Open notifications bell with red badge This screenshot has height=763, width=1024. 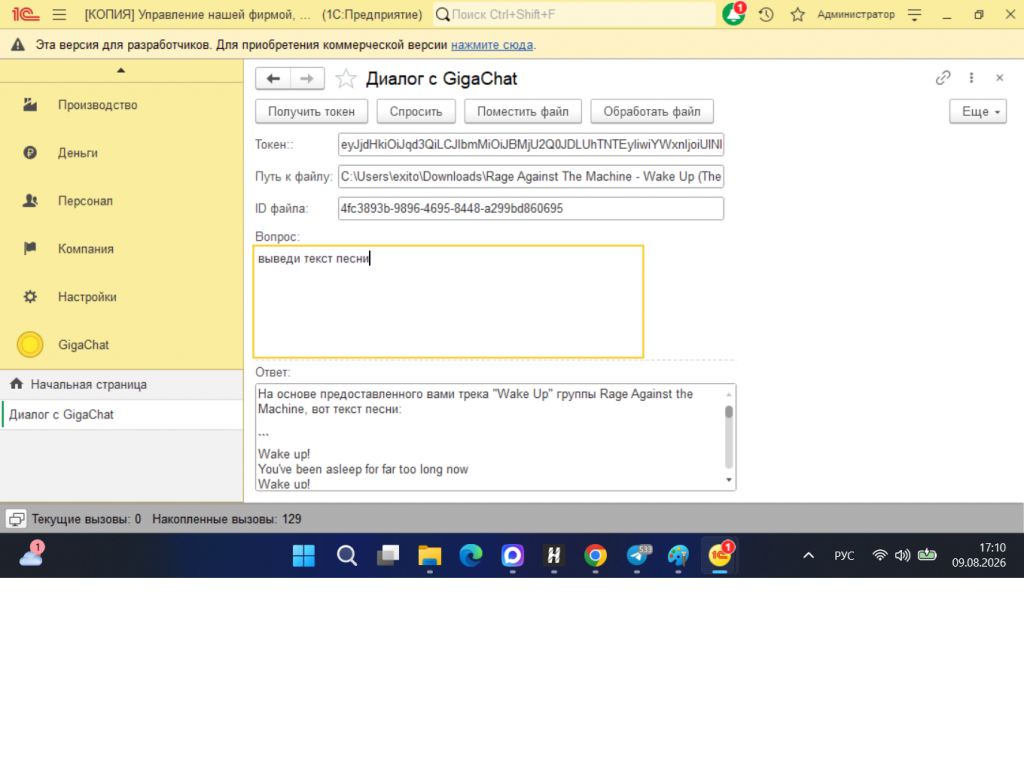tap(734, 14)
